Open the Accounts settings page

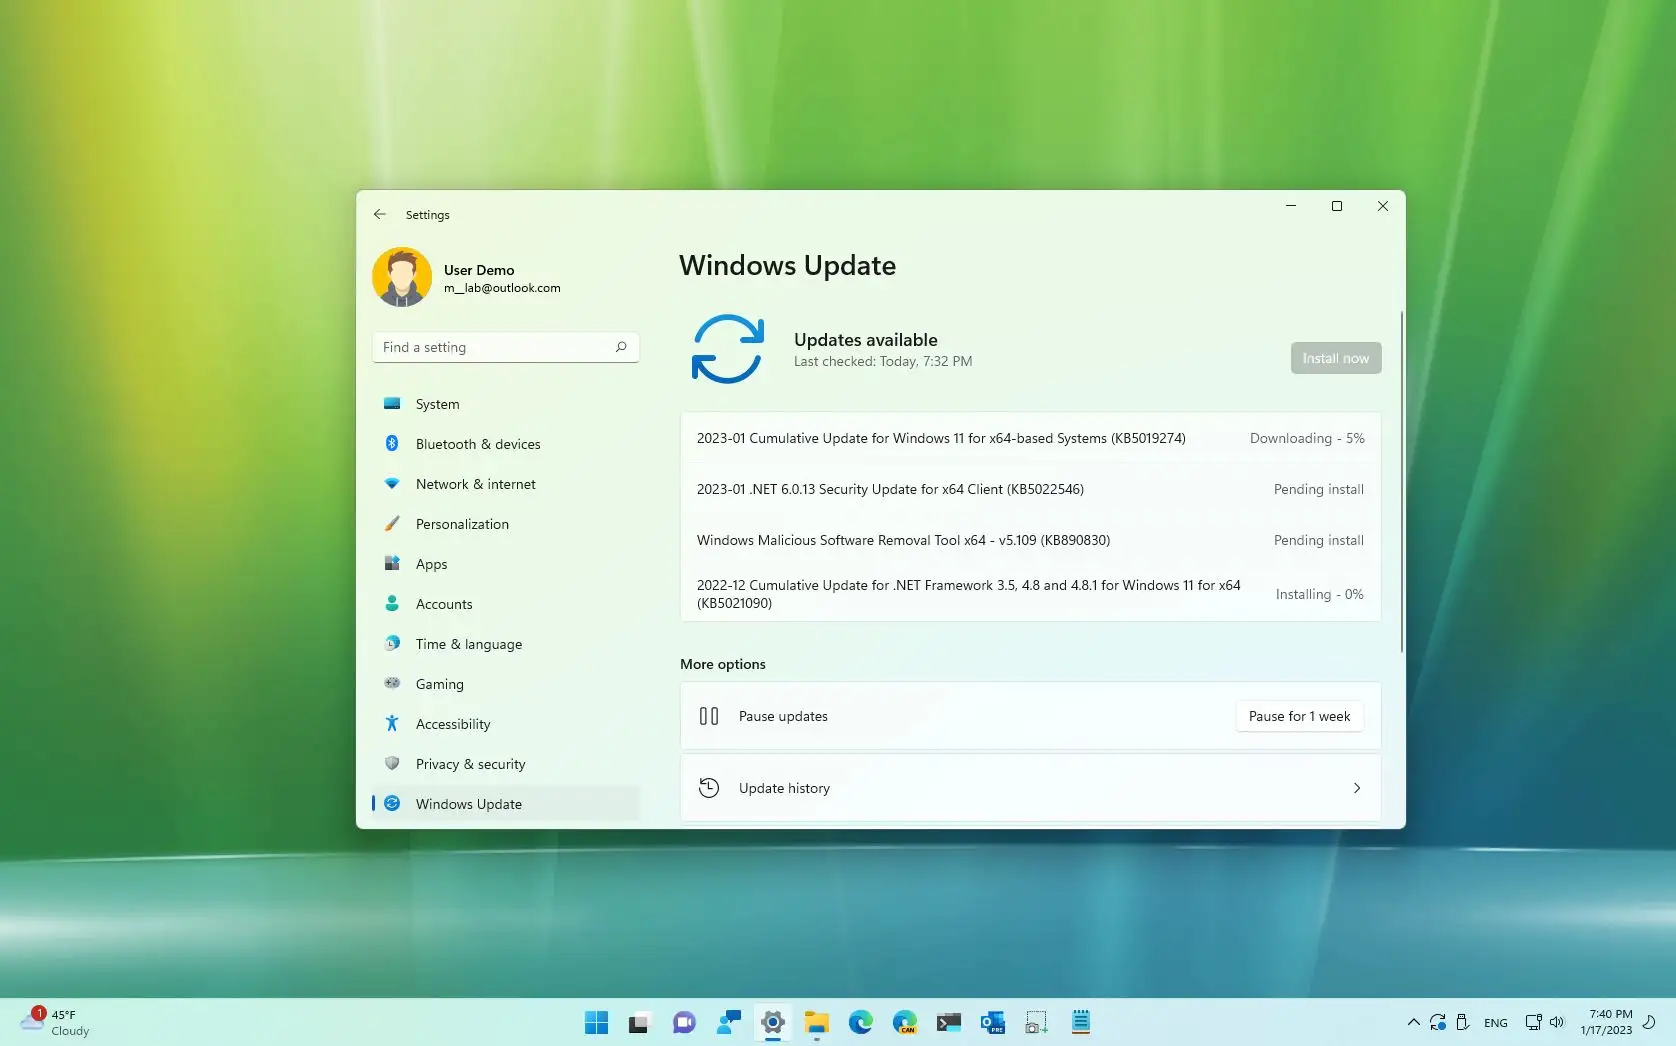tap(505, 604)
